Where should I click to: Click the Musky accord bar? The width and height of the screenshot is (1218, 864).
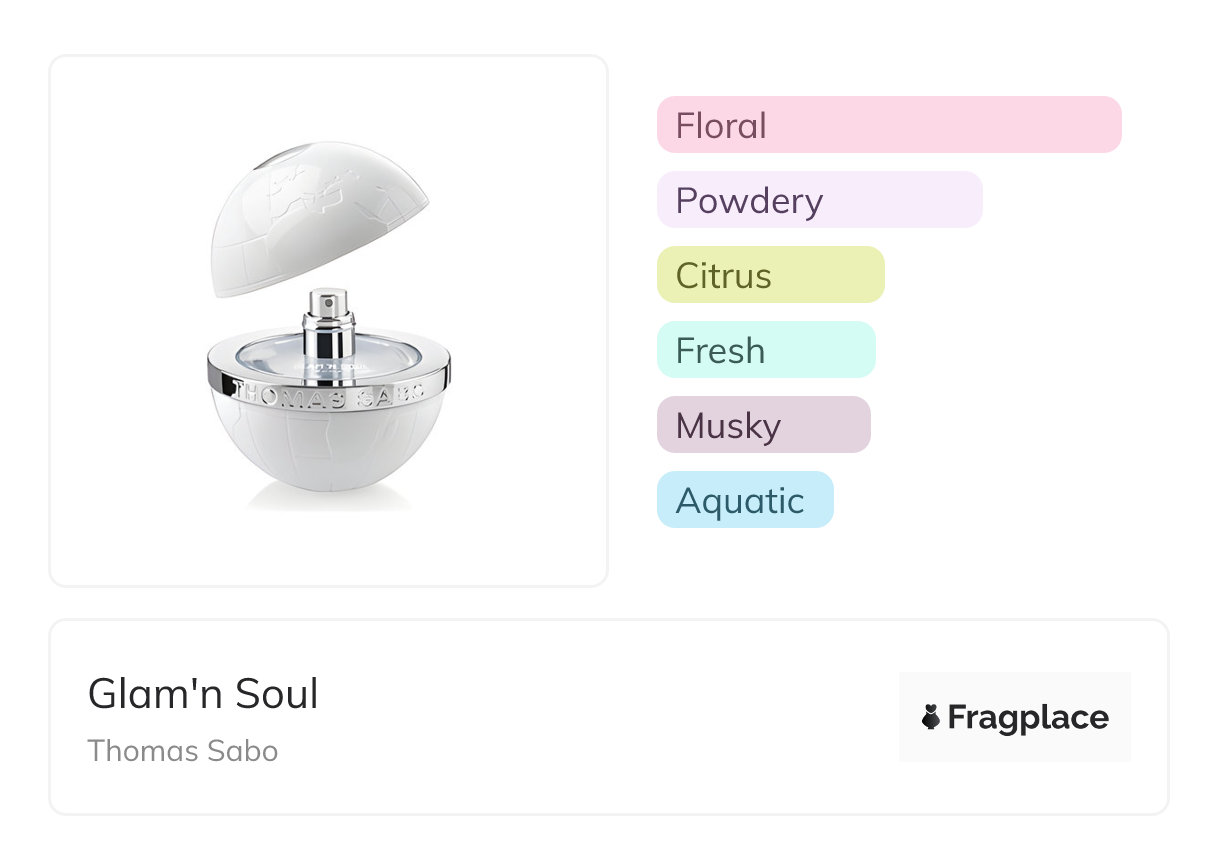pyautogui.click(x=763, y=425)
